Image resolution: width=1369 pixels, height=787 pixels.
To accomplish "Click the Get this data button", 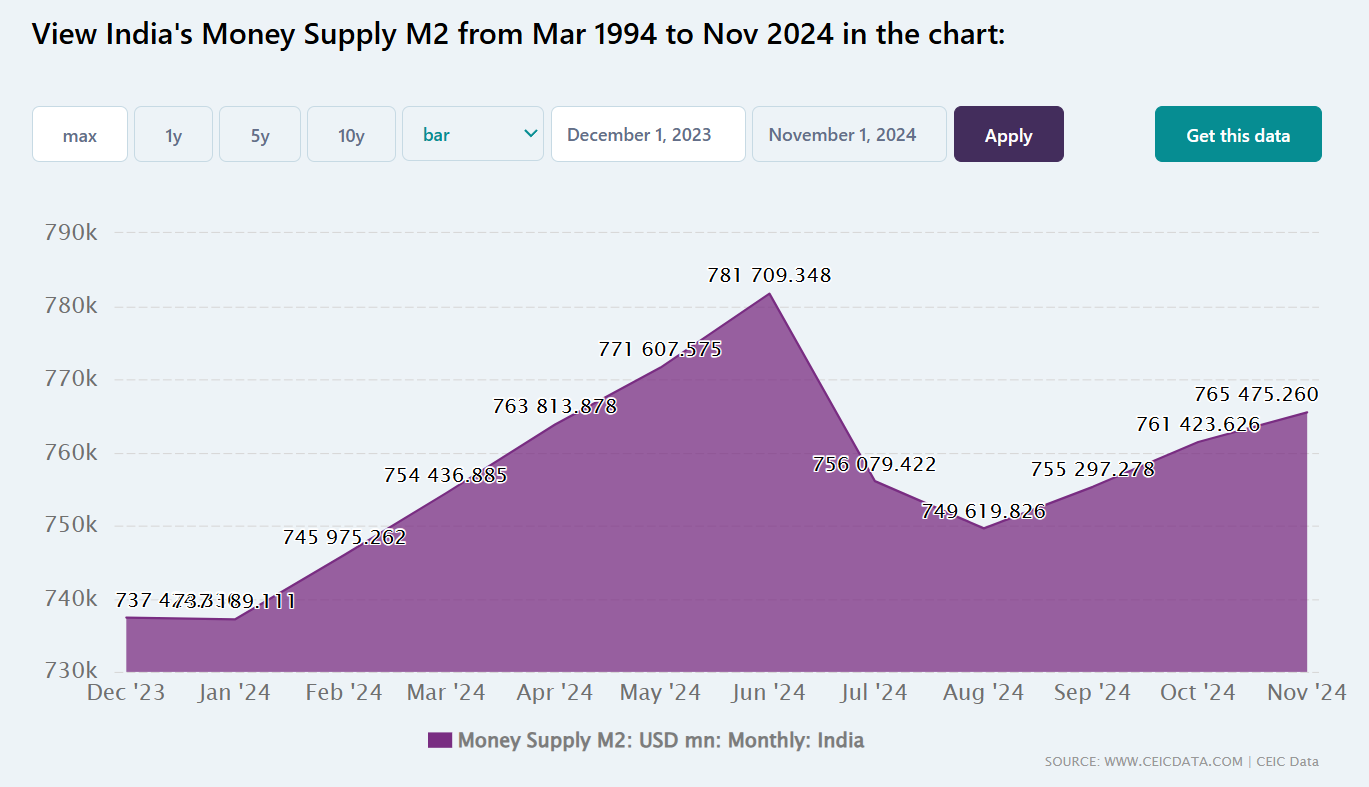I will tap(1238, 134).
